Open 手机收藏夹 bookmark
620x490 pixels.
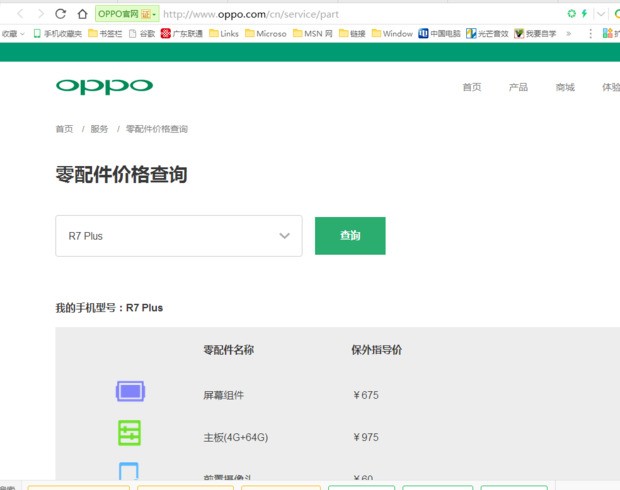58,34
